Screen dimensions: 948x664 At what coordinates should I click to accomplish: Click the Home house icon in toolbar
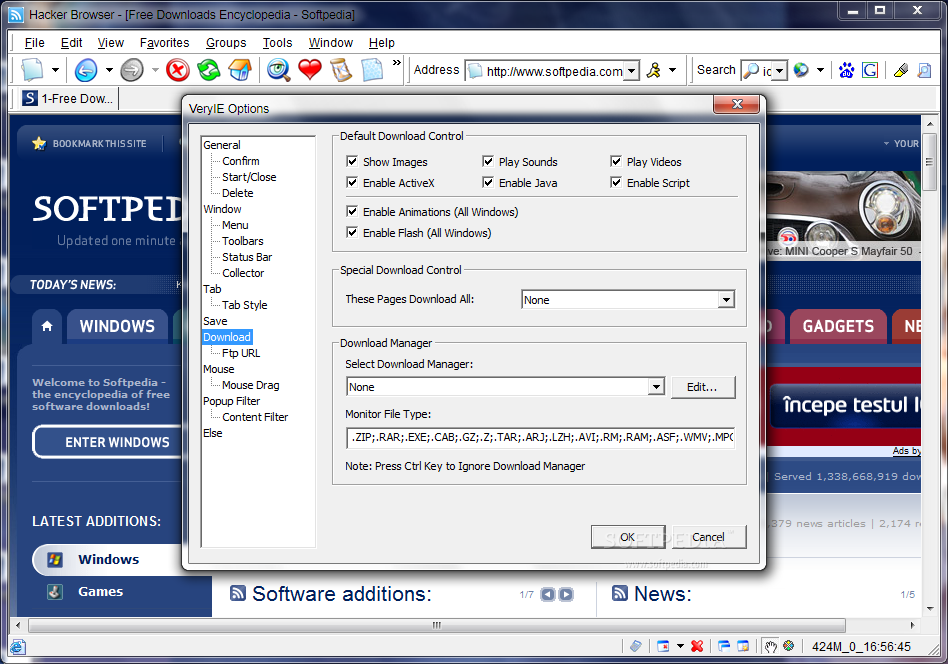tap(240, 70)
